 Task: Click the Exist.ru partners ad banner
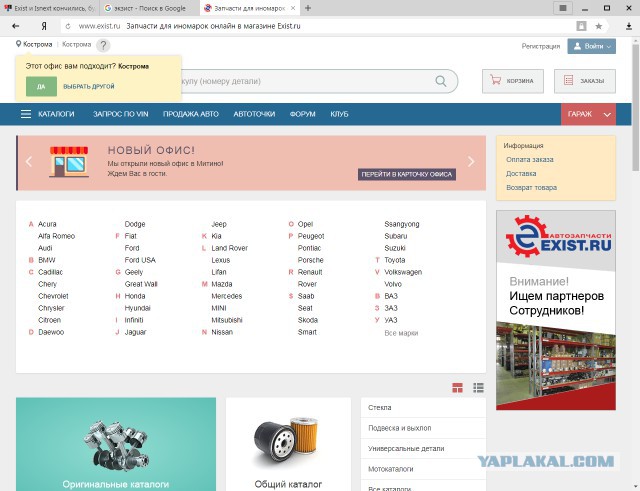coord(556,310)
